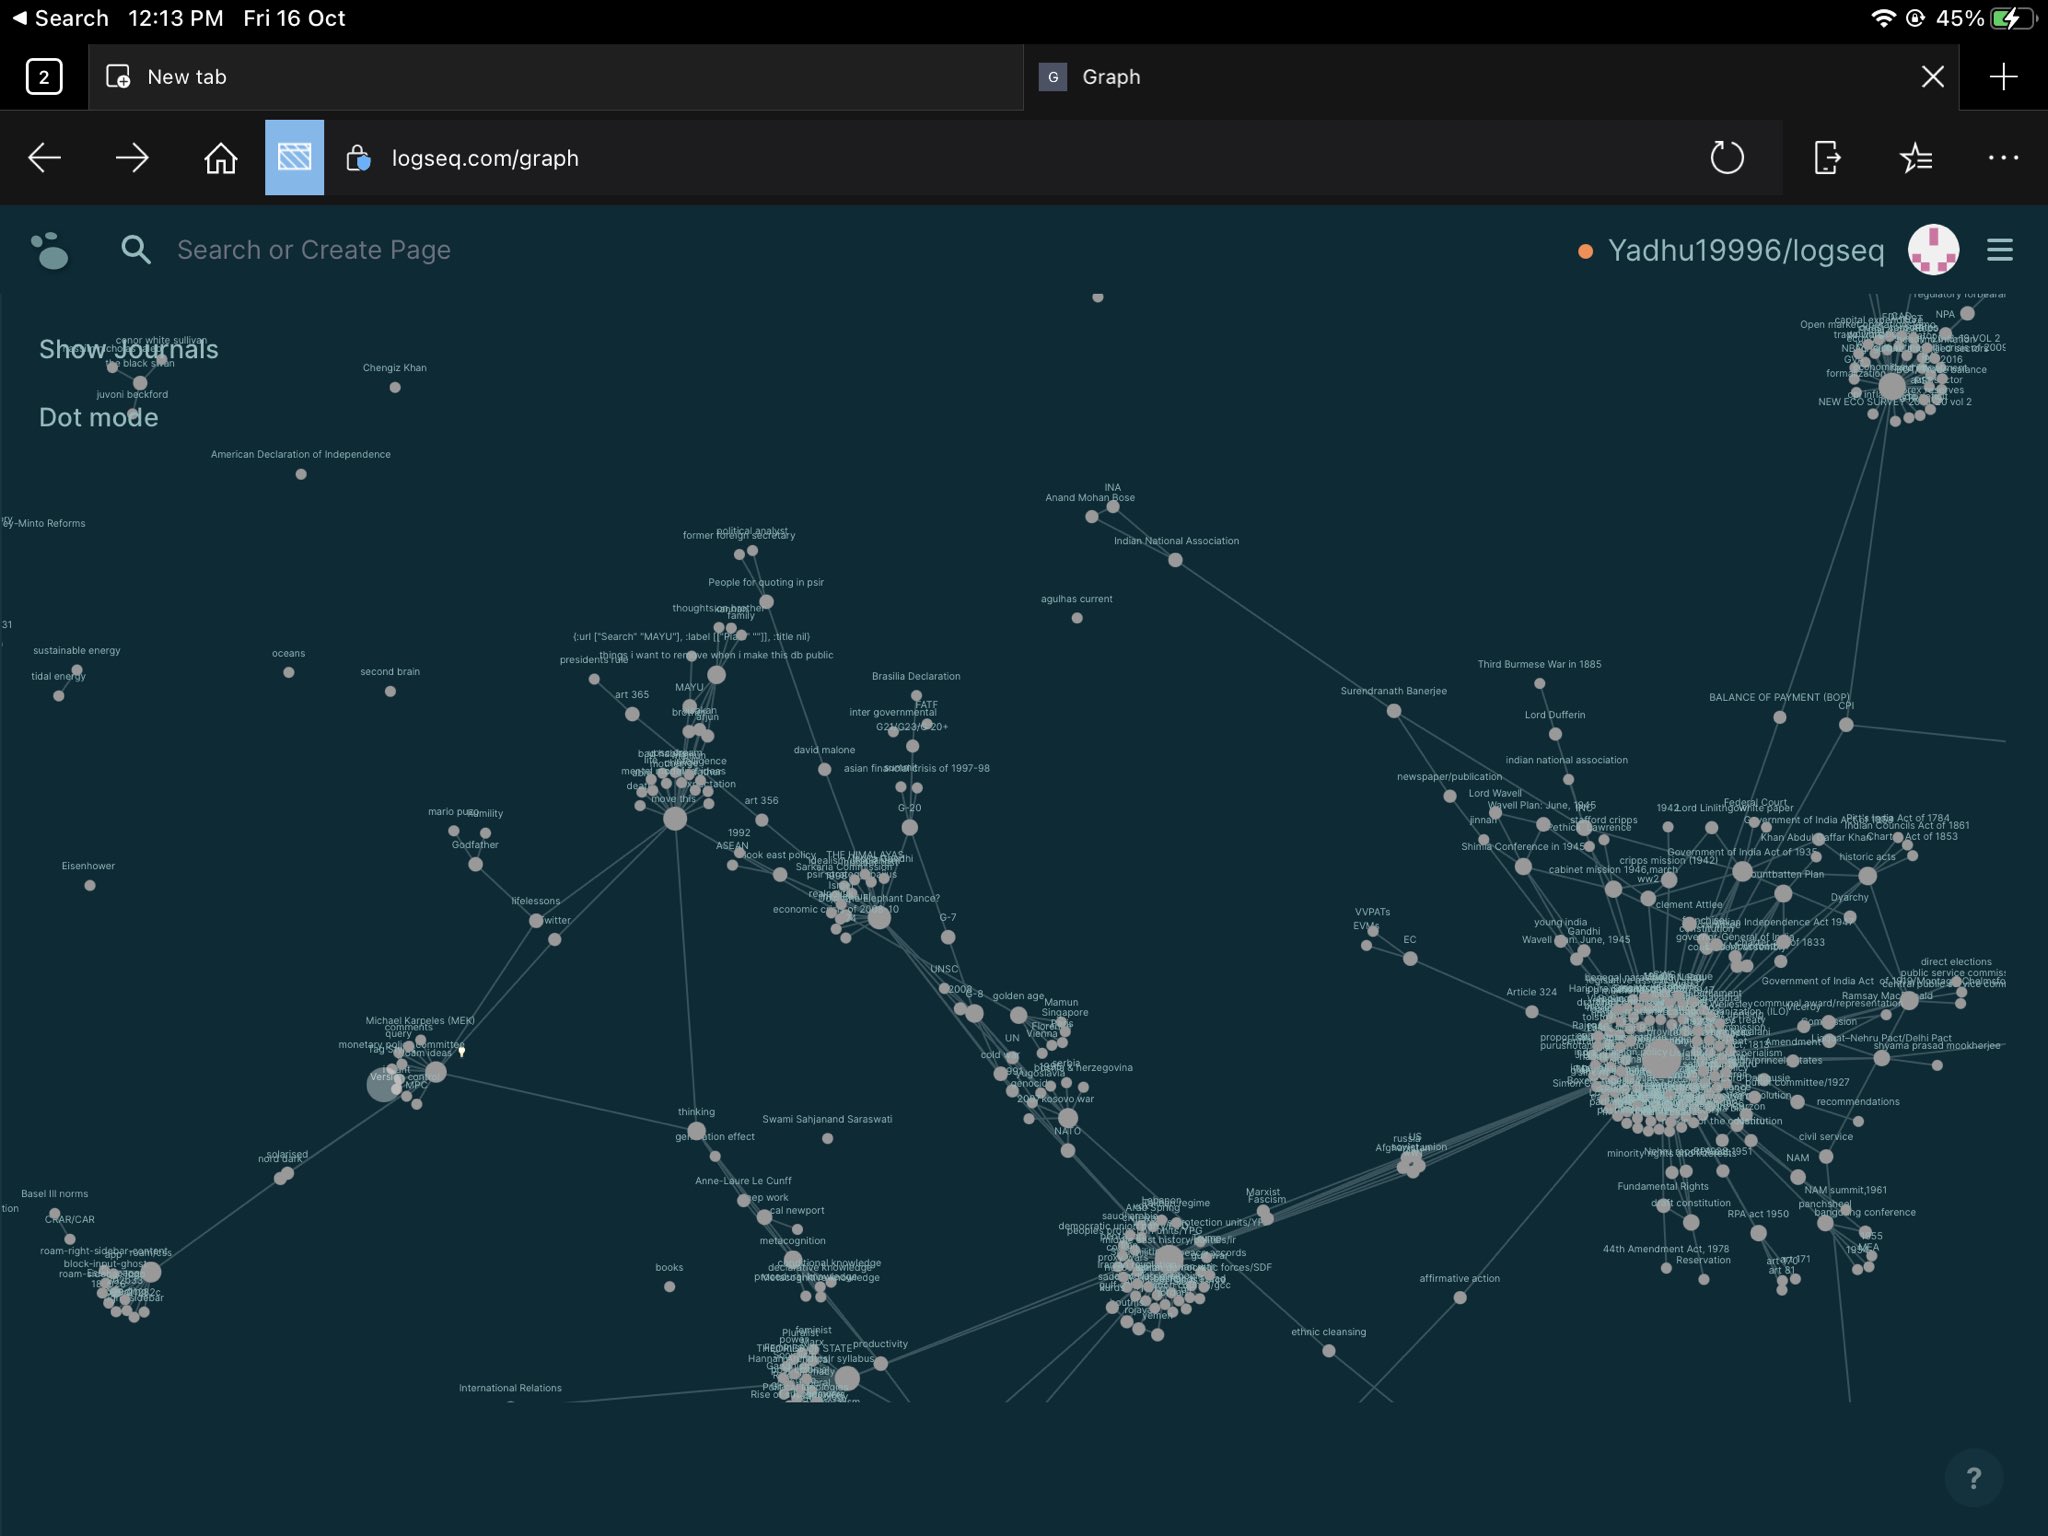
Task: Reload the page with refresh icon
Action: pos(1726,158)
